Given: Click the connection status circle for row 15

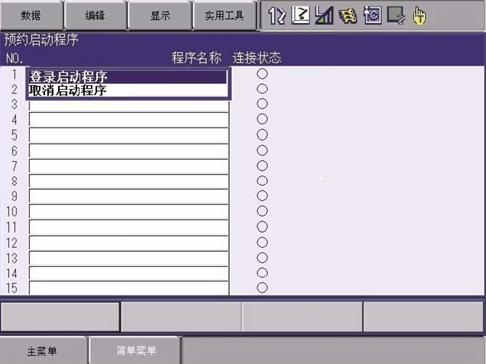Looking at the screenshot, I should click(x=262, y=288).
